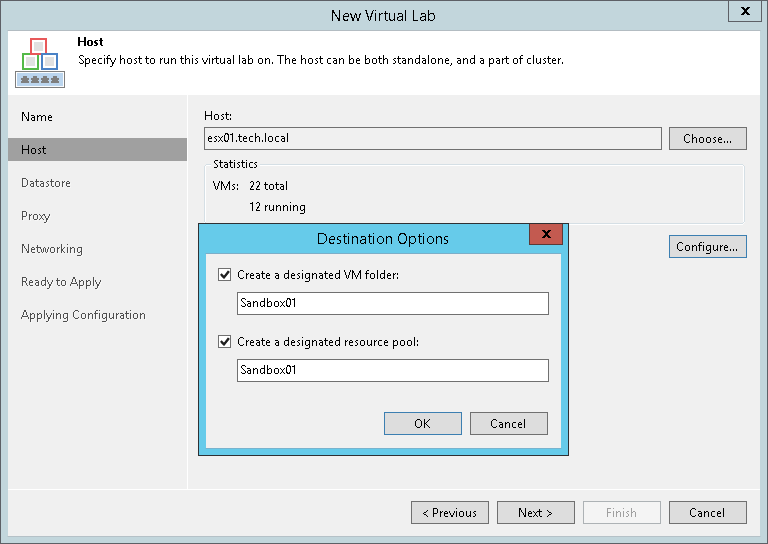The image size is (768, 544).
Task: Cancel the Destination Options dialog
Action: coord(508,424)
